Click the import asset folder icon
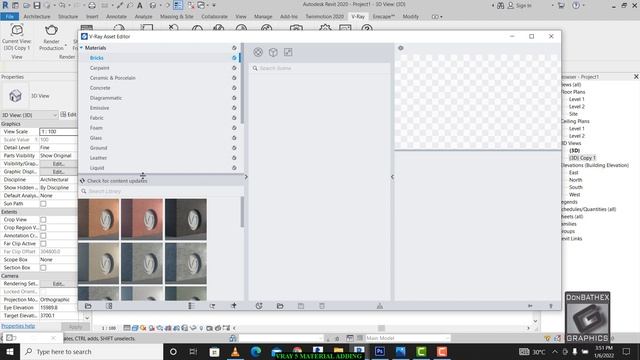Screen dimensions: 640x360 tap(280, 306)
